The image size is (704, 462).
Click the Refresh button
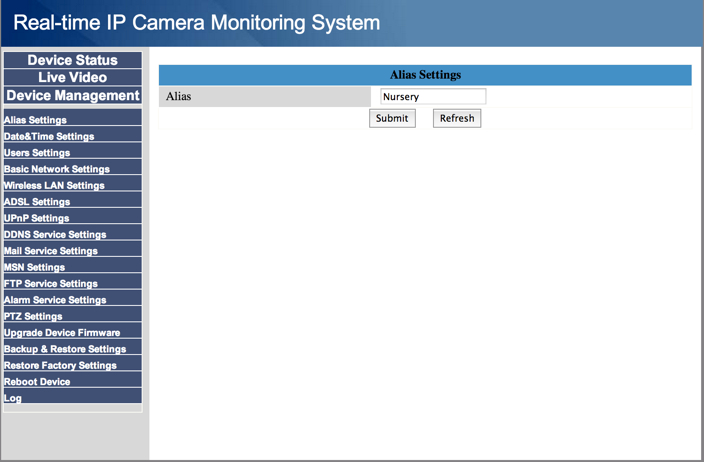pyautogui.click(x=457, y=118)
